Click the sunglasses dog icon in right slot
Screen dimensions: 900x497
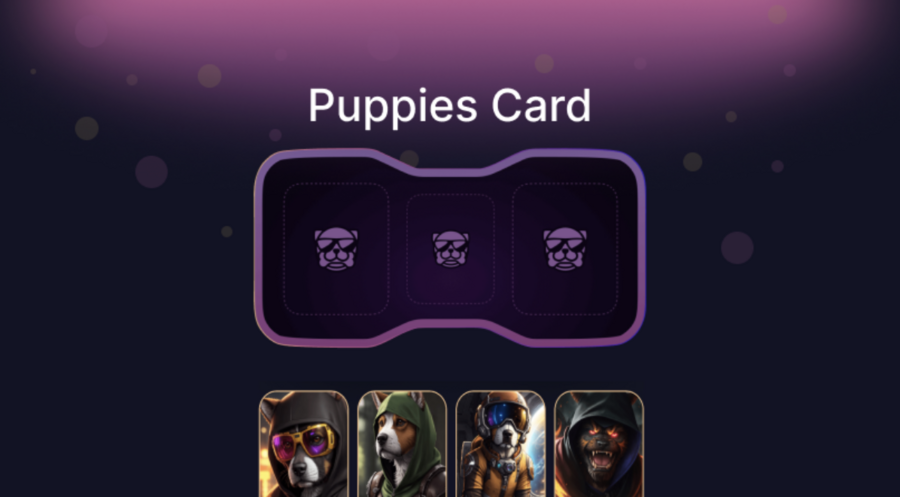pos(565,249)
